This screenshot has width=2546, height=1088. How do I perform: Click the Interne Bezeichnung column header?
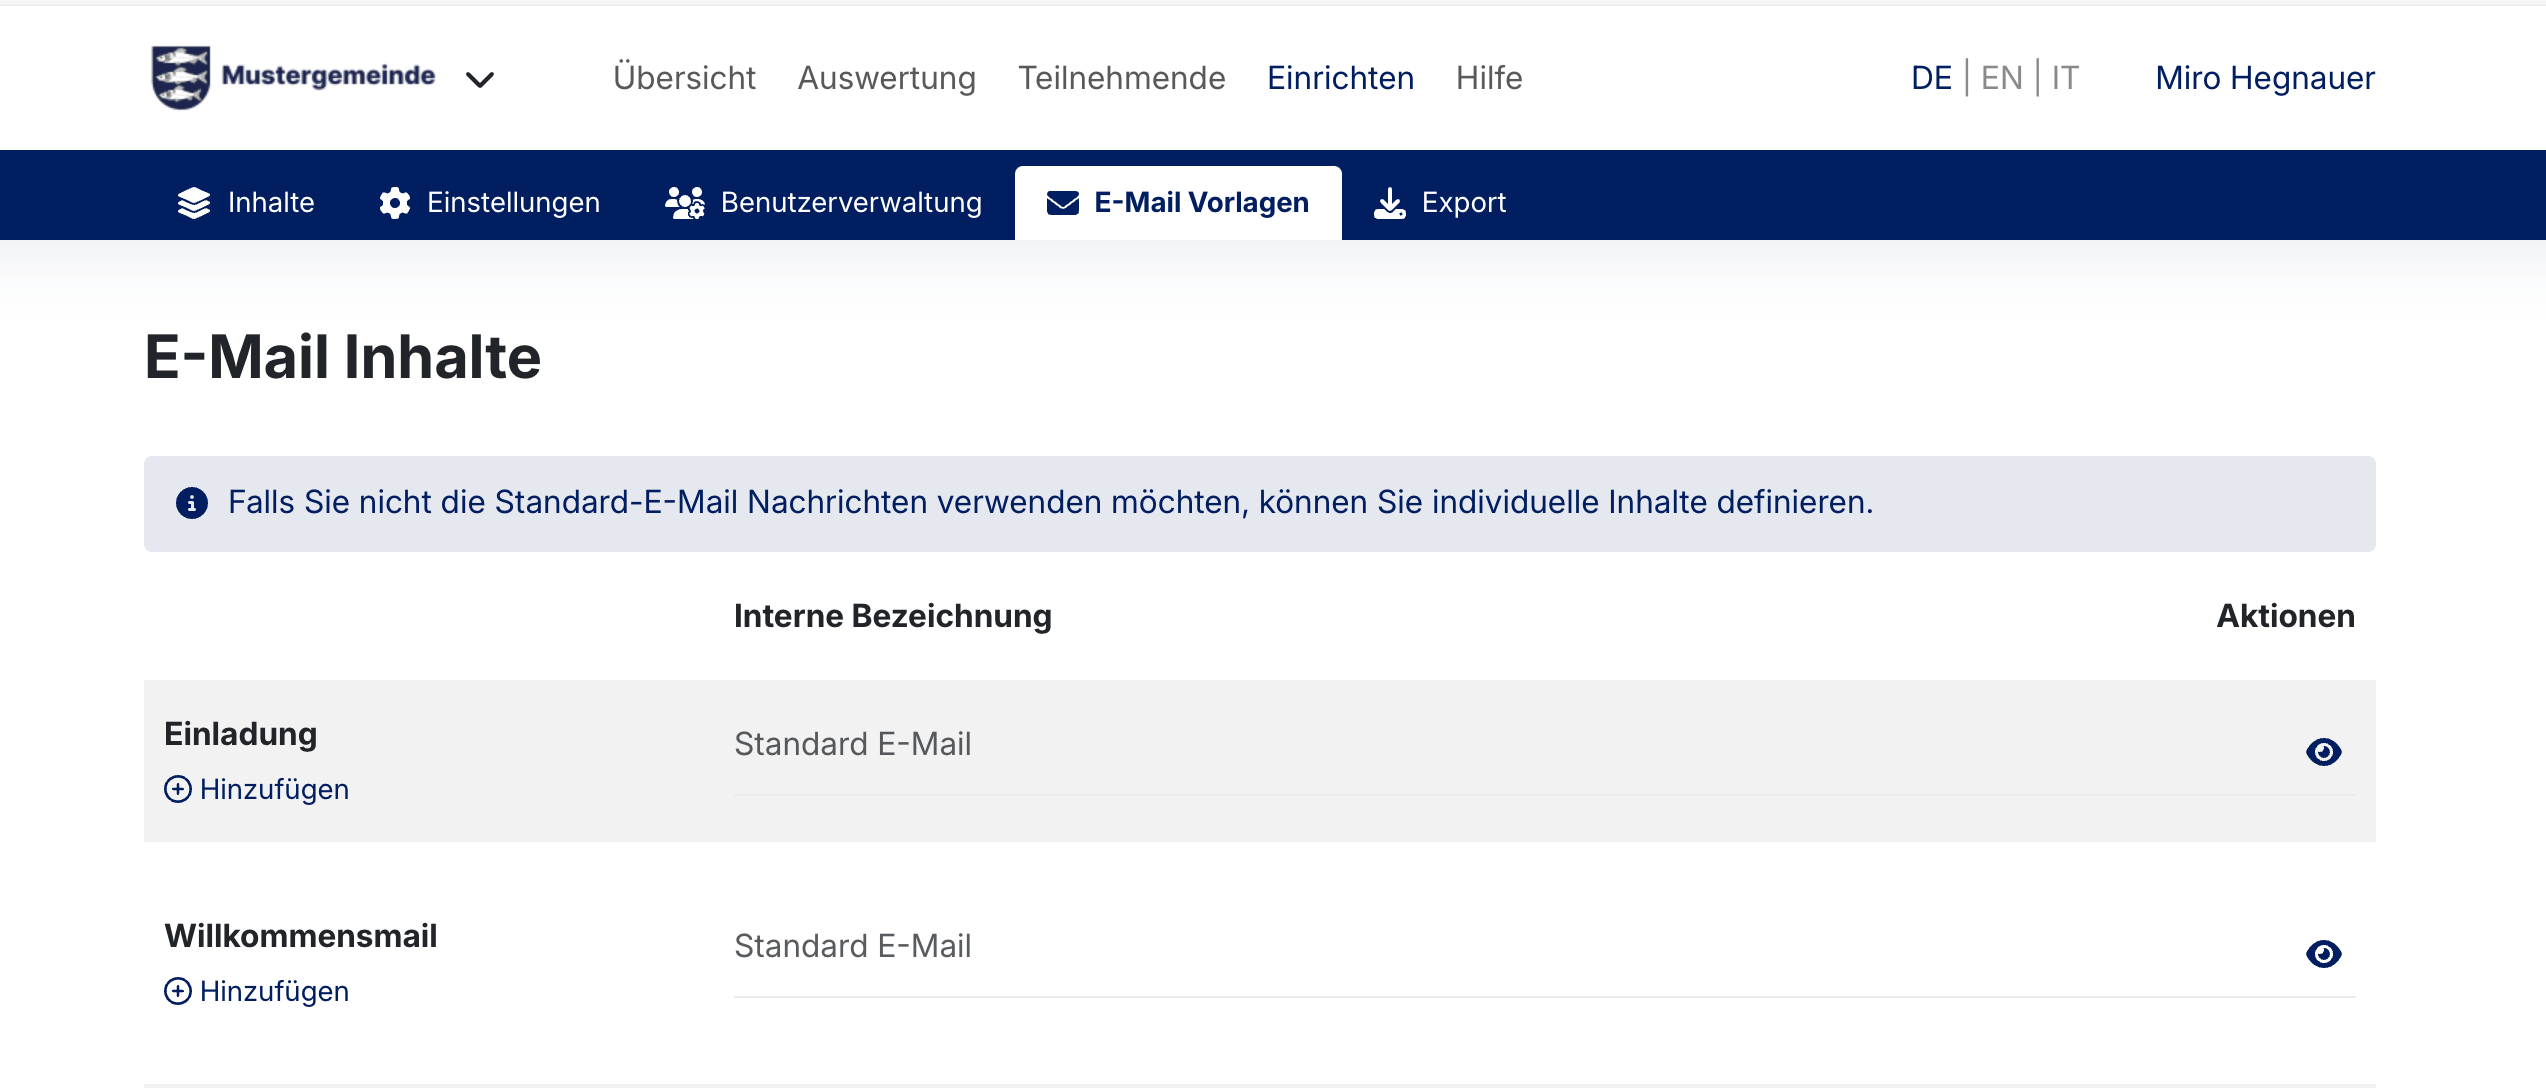click(893, 616)
